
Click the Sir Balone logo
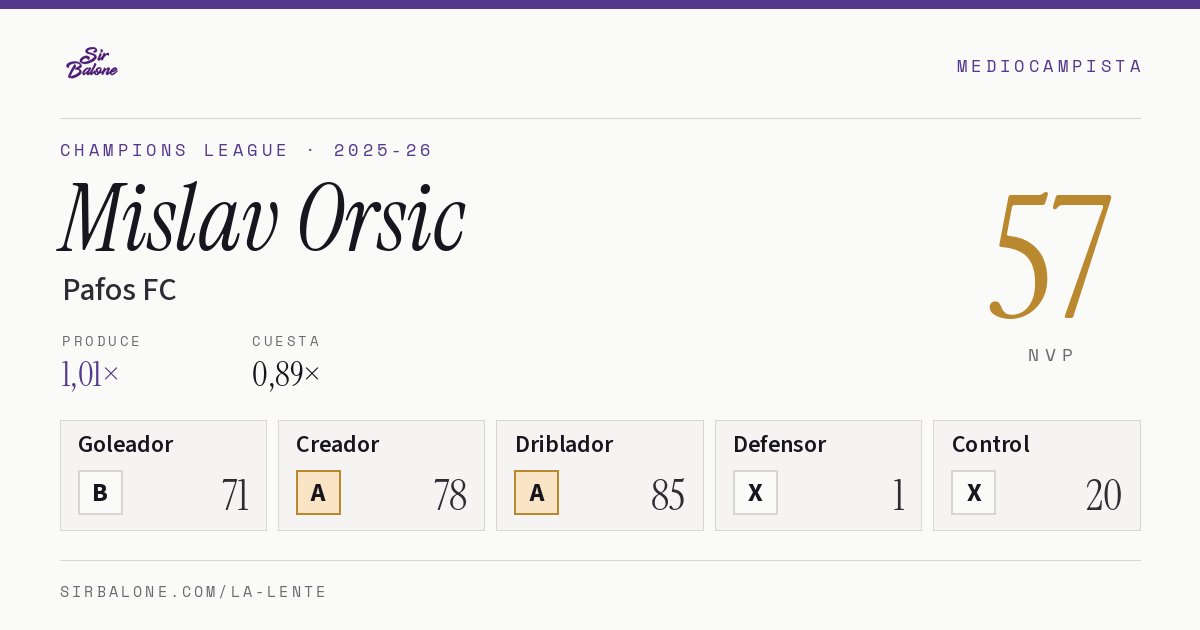click(x=92, y=63)
